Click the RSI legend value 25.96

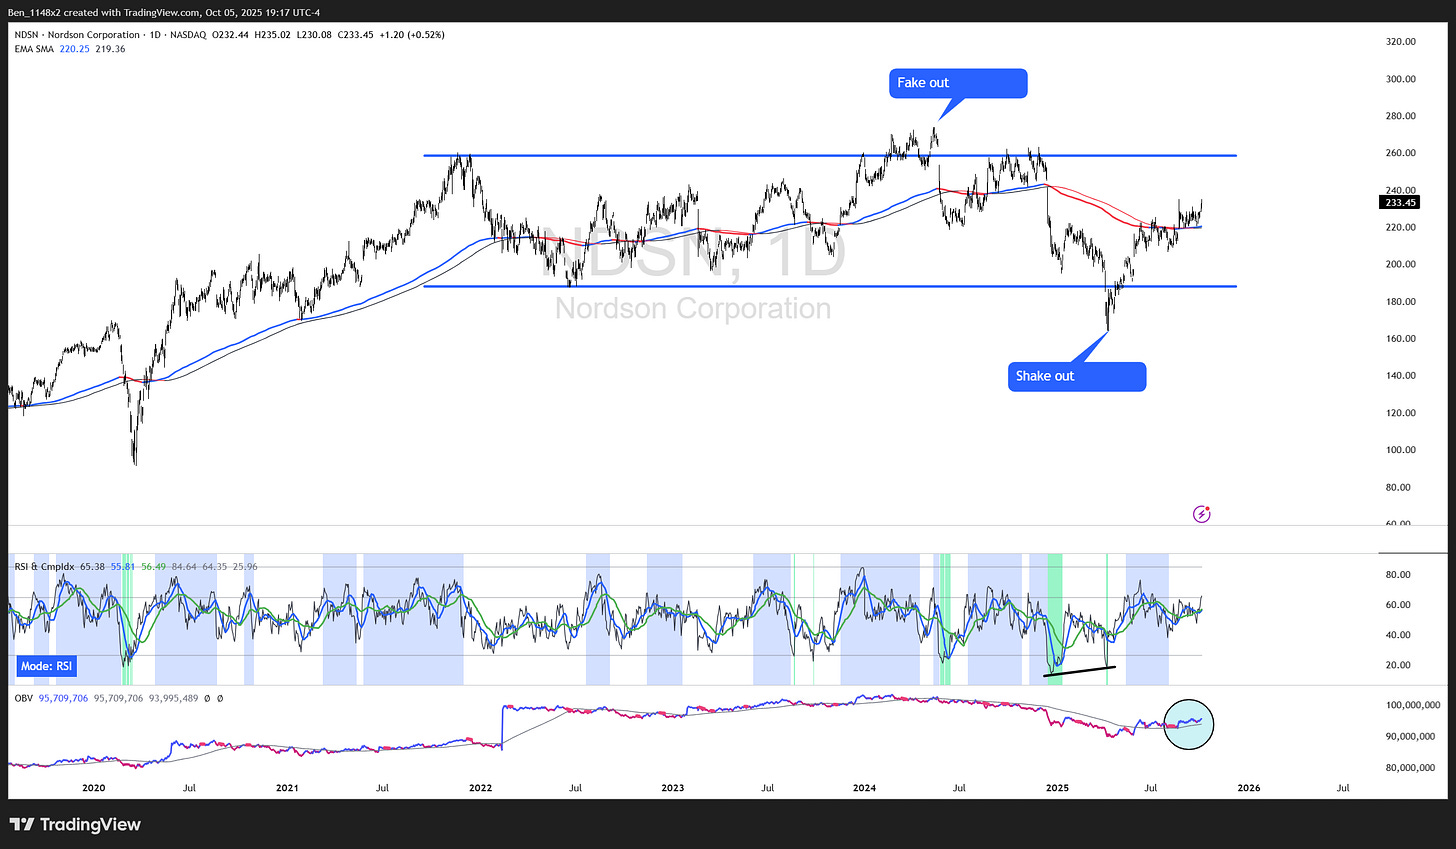[x=245, y=567]
